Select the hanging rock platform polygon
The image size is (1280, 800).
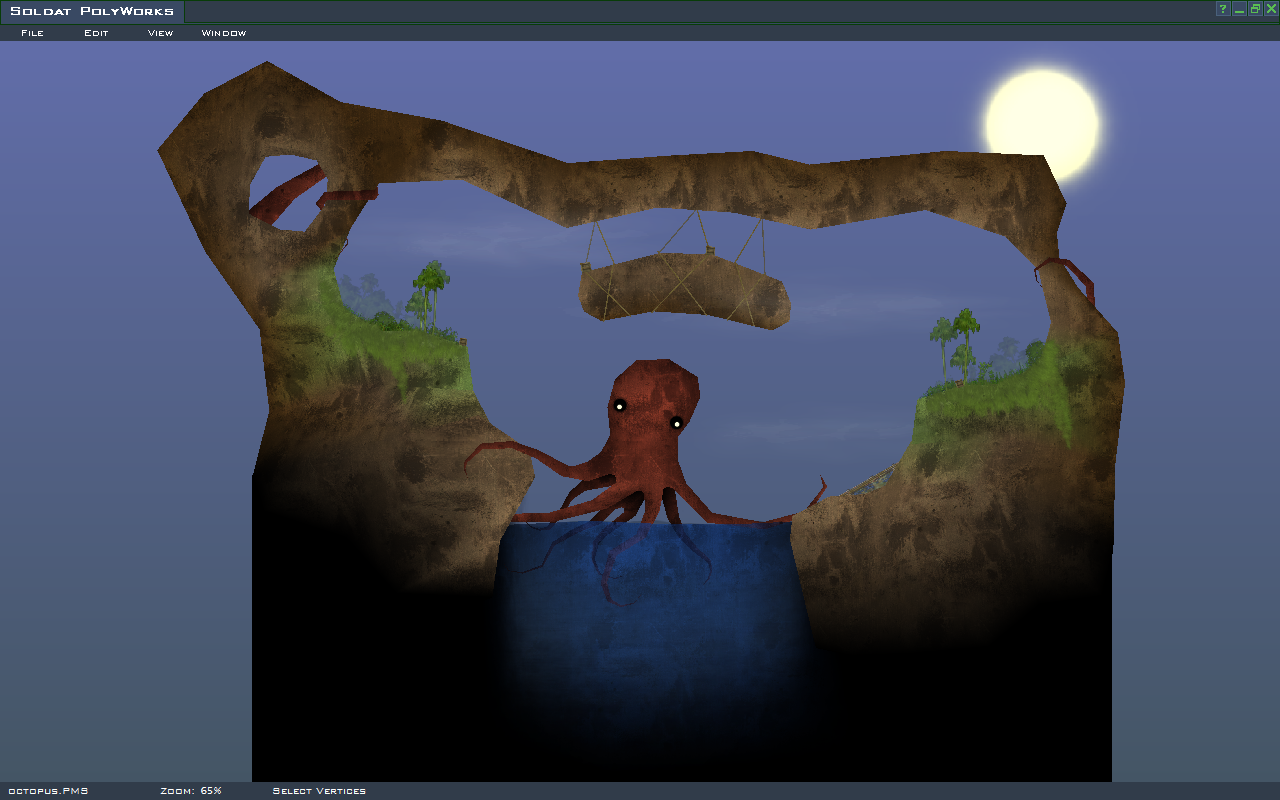tap(685, 290)
